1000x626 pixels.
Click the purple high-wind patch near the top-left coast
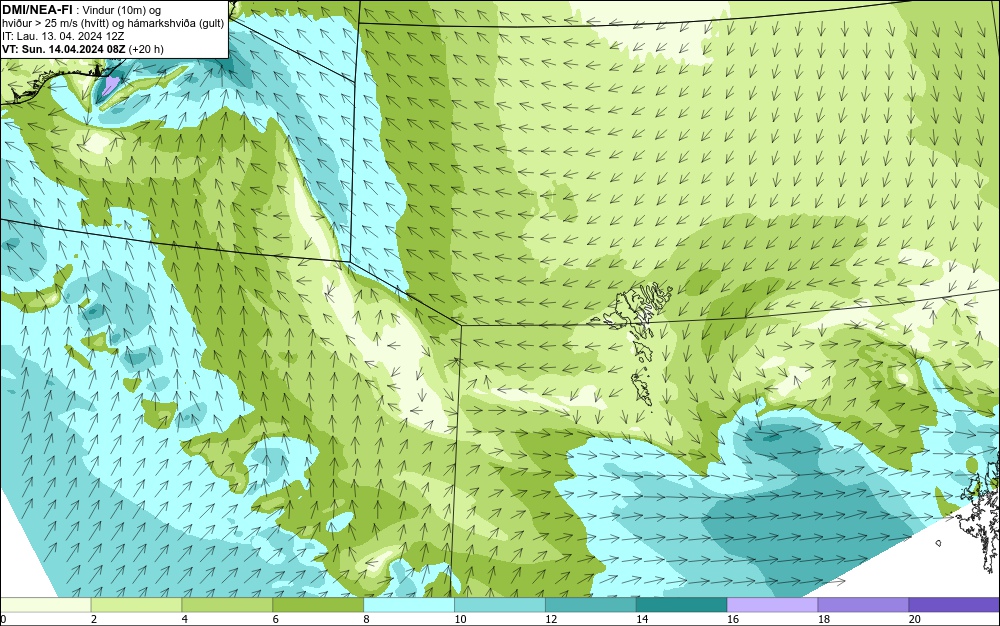coord(112,85)
